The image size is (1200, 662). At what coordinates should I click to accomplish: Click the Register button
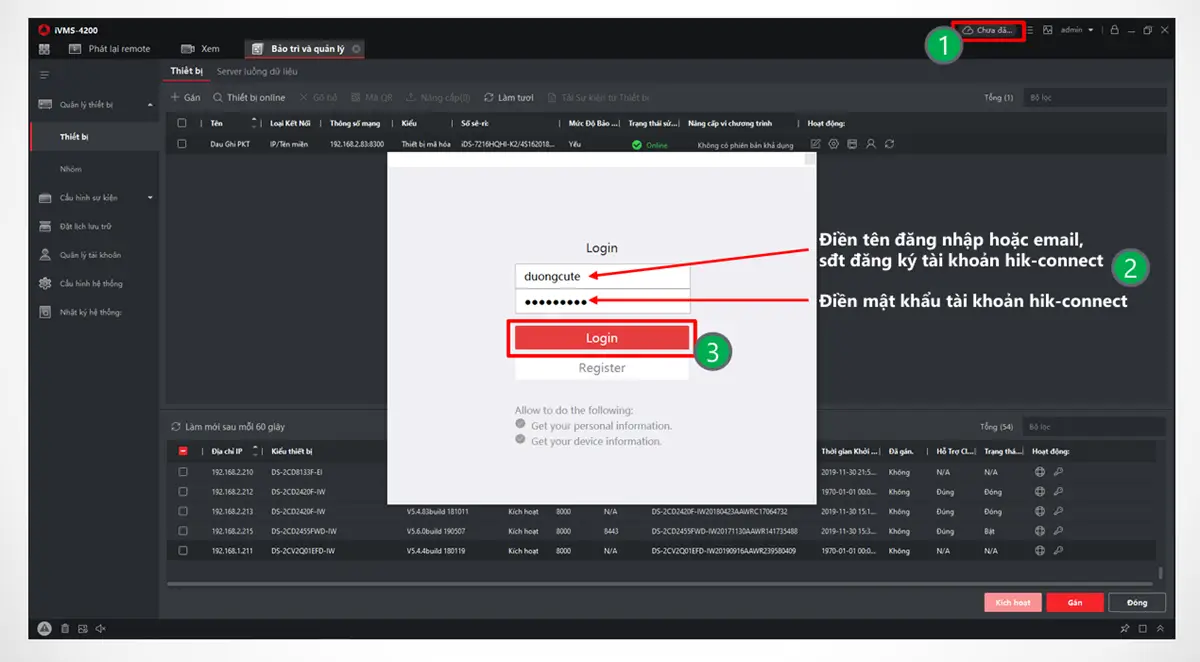pos(602,368)
